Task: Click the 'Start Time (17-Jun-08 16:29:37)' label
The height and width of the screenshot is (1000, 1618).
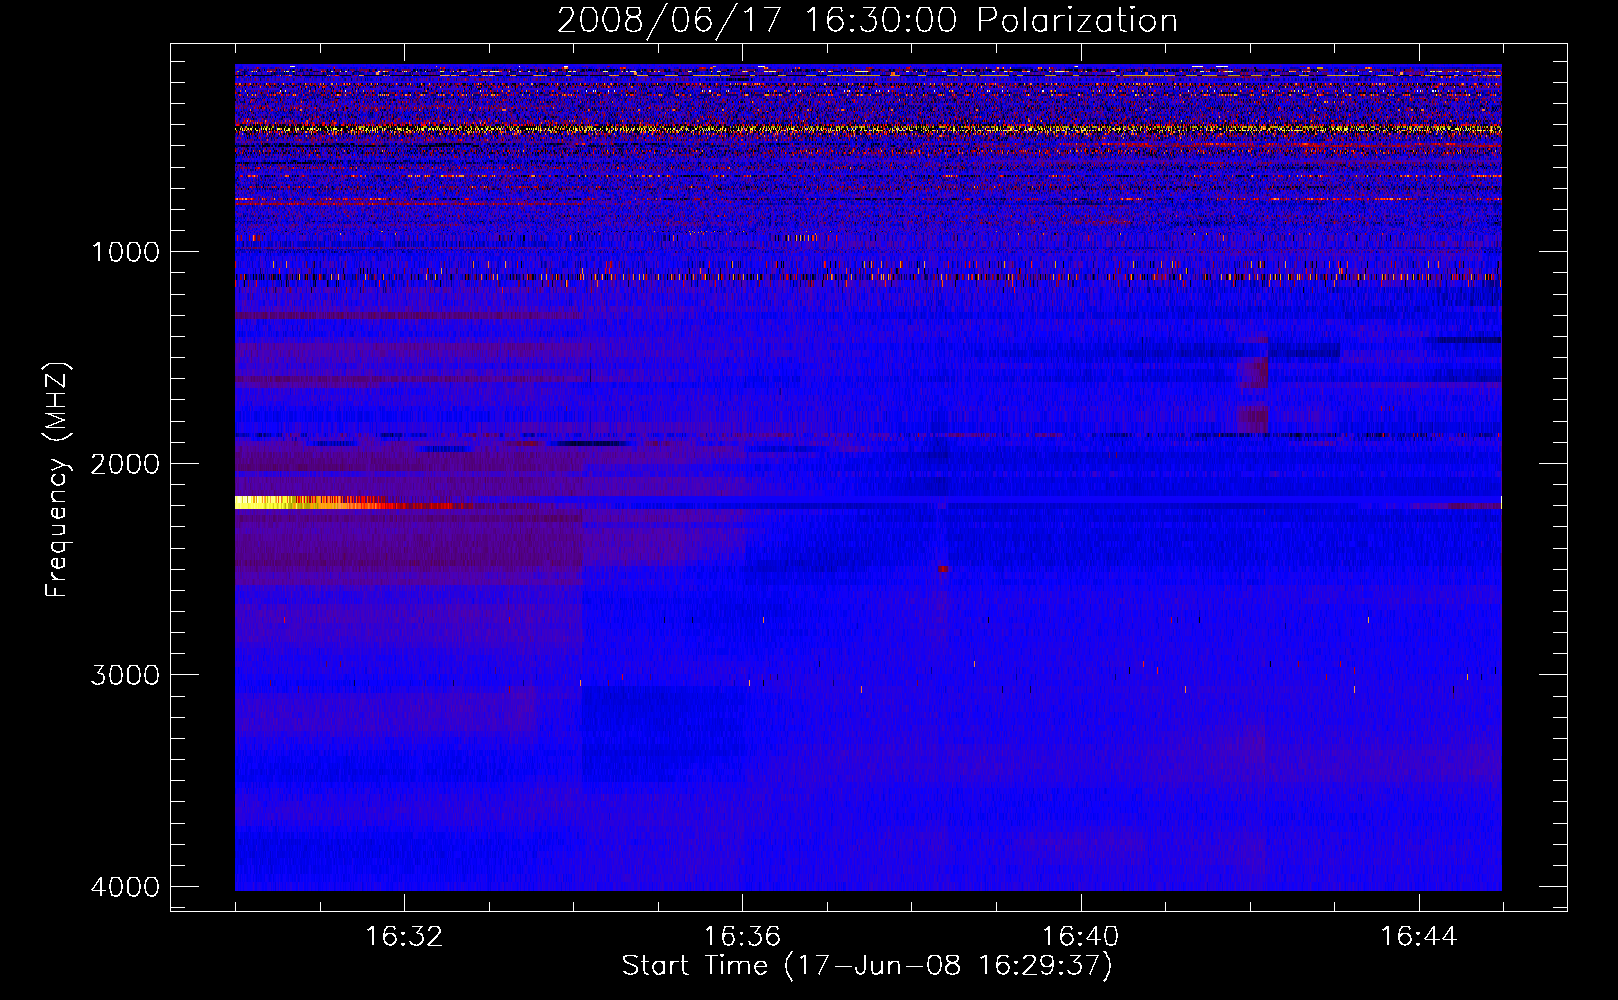Action: pos(867,966)
